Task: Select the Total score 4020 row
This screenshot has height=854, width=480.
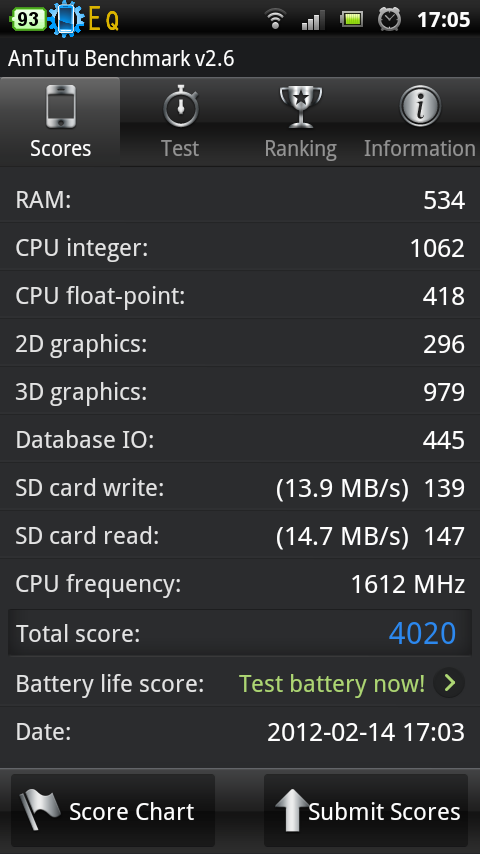Action: pos(240,632)
